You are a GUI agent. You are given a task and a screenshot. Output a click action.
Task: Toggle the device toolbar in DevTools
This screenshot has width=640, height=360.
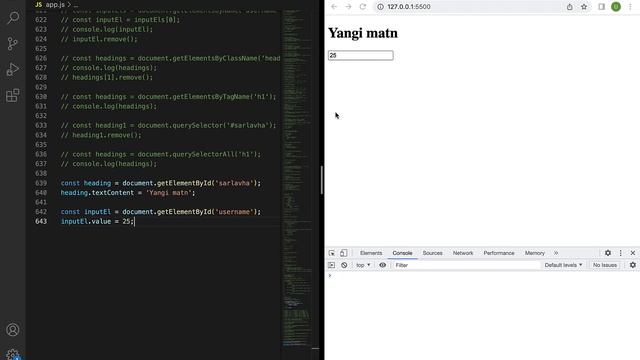[344, 253]
